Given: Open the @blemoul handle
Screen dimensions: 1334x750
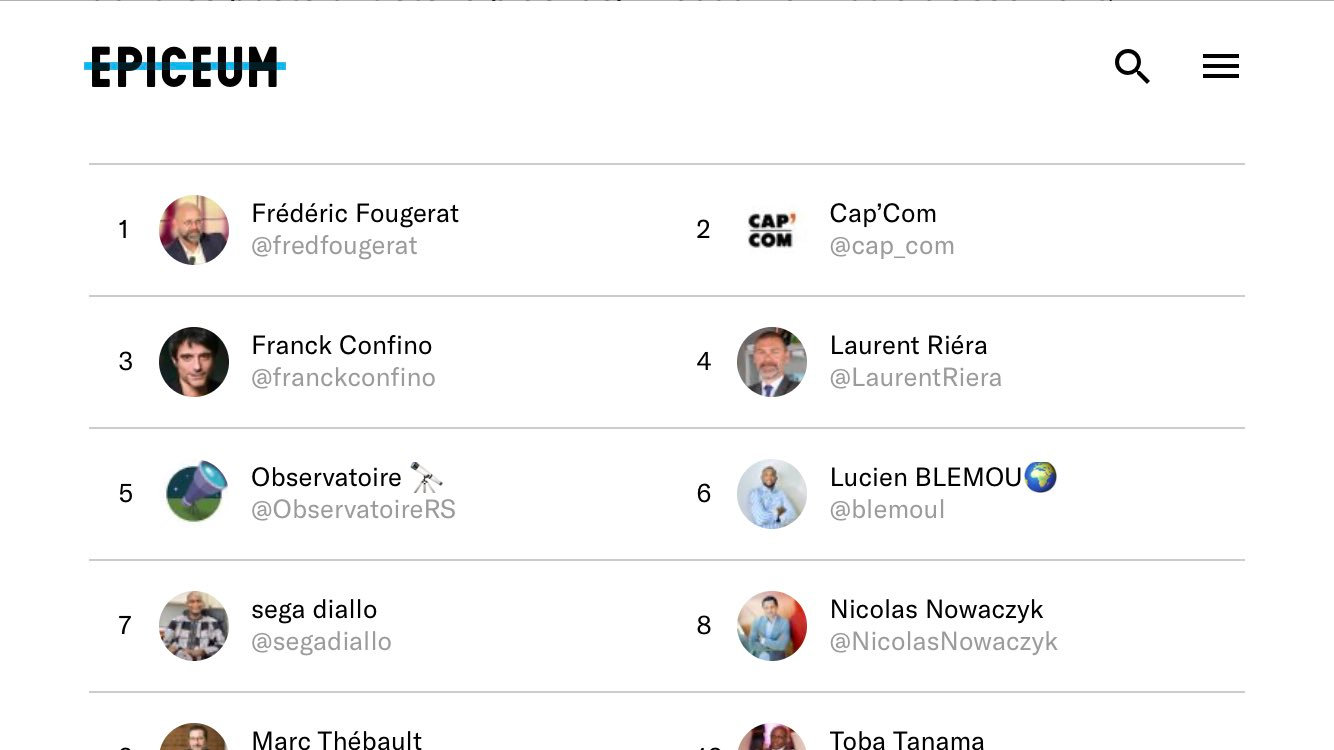Looking at the screenshot, I should point(887,510).
